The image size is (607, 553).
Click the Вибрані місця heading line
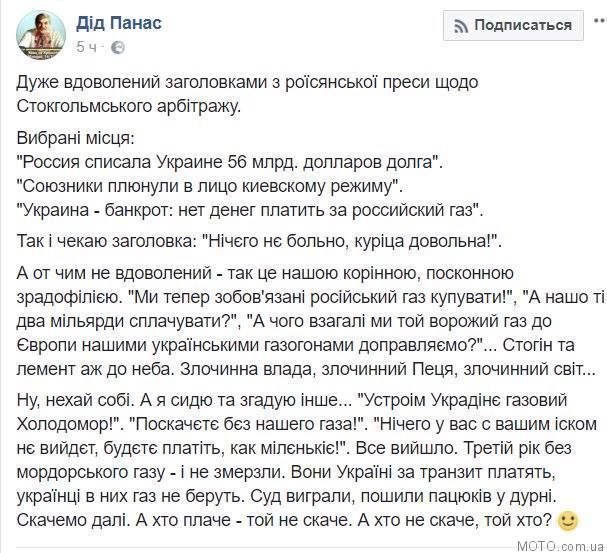point(75,138)
